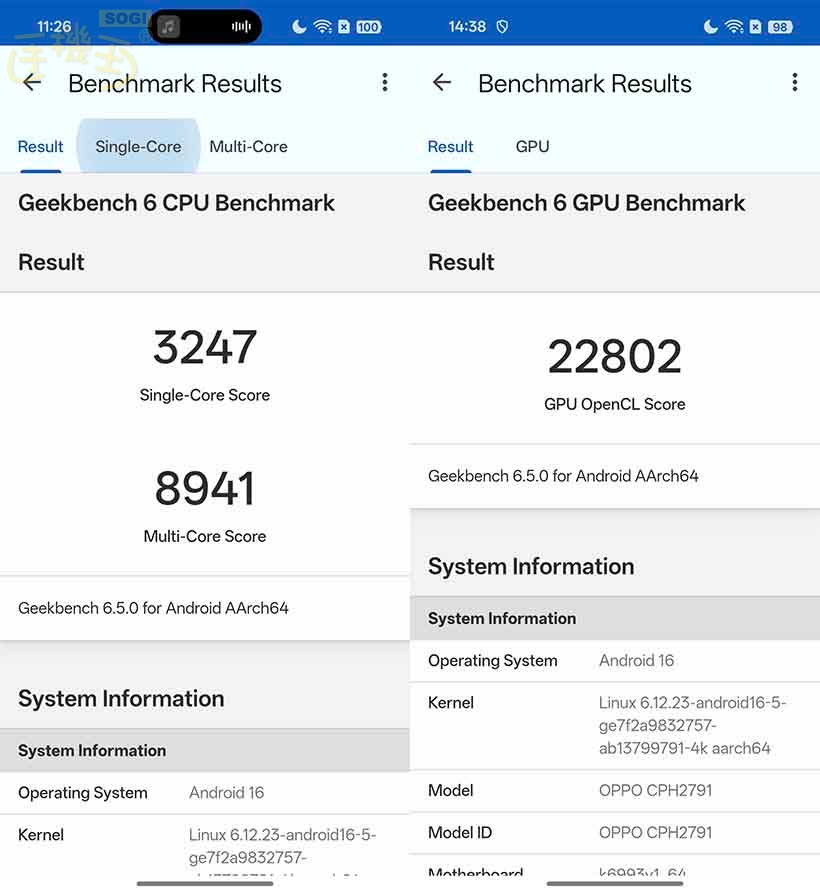Tap the GPU OpenCL Score of 22802
This screenshot has width=820, height=894.
614,357
